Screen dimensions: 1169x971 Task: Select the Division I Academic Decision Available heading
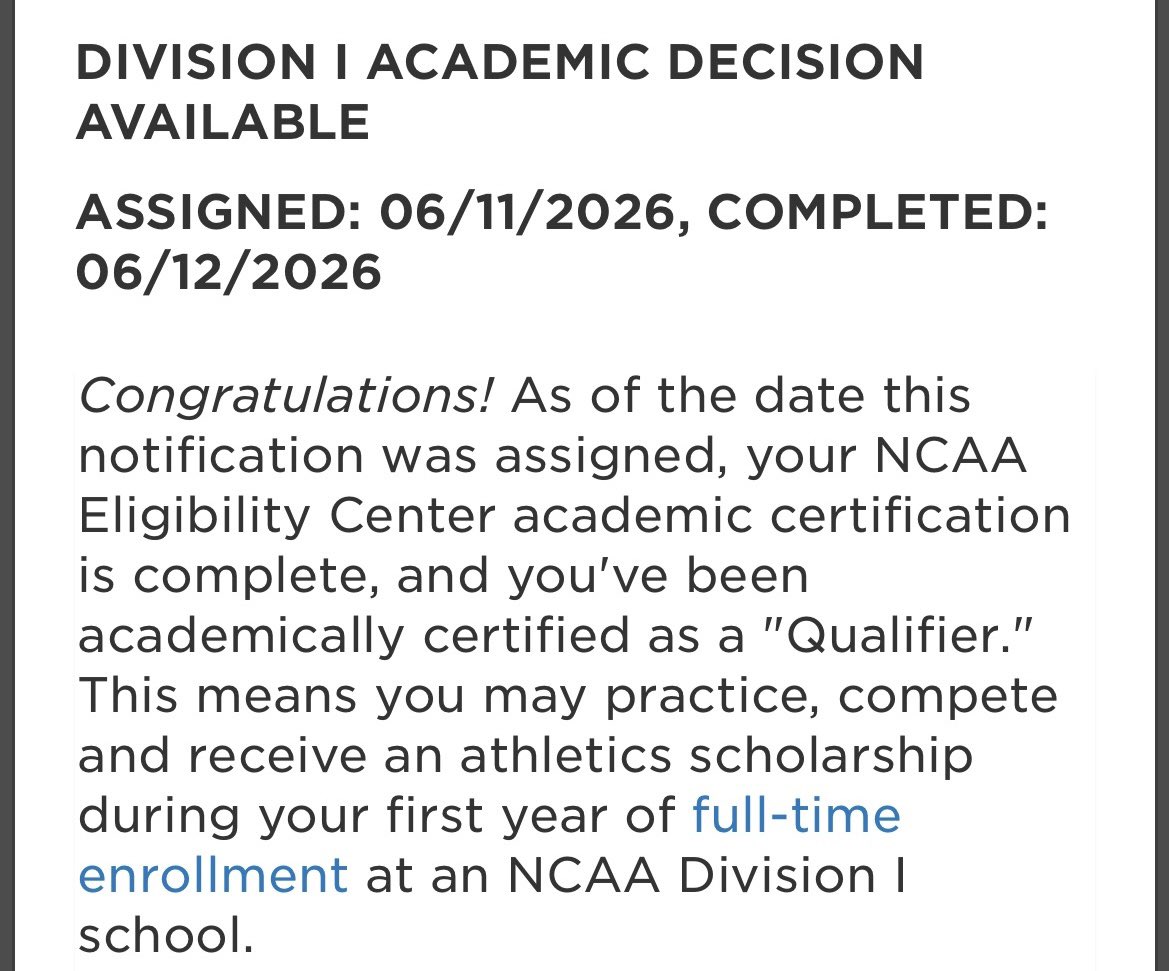tap(500, 91)
